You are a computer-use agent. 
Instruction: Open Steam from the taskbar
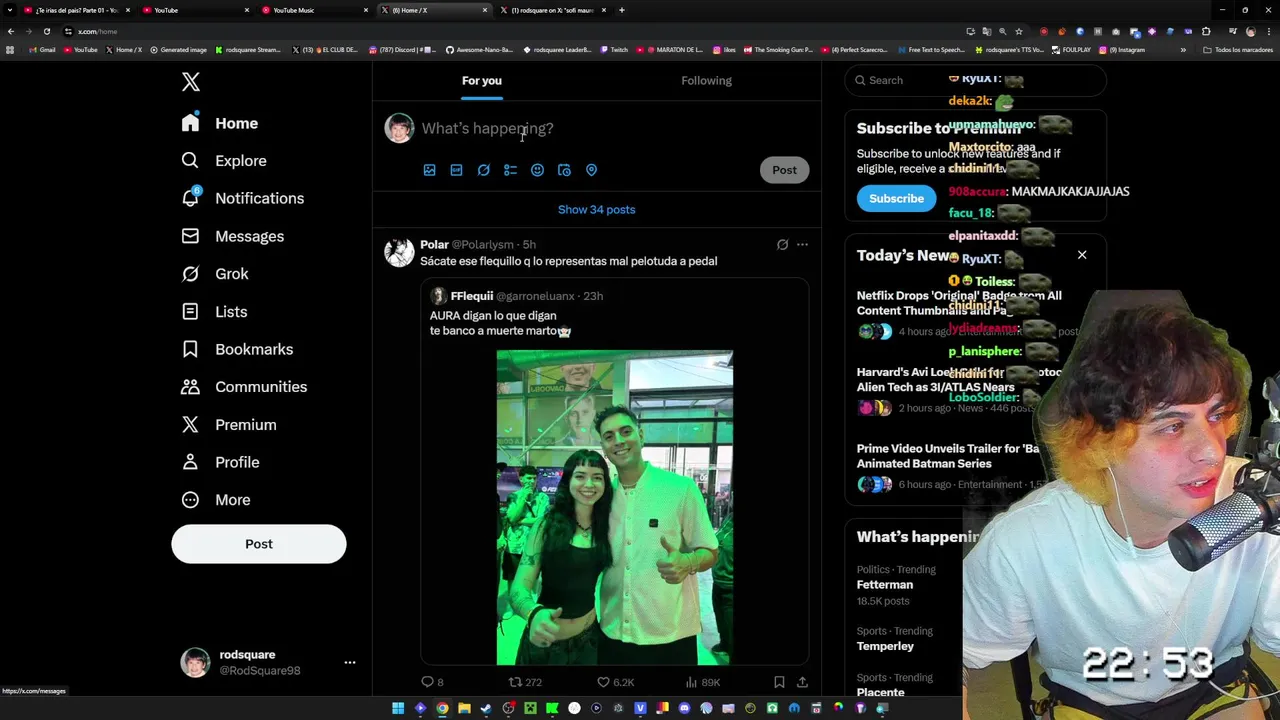[x=486, y=708]
